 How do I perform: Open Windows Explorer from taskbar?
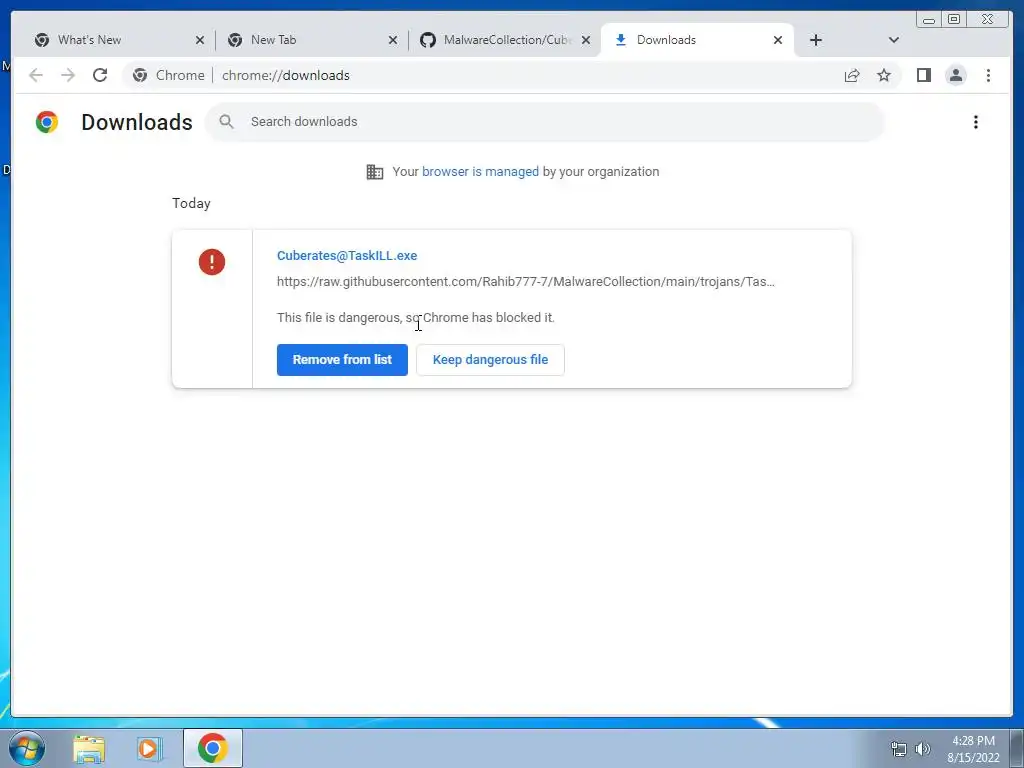click(89, 748)
